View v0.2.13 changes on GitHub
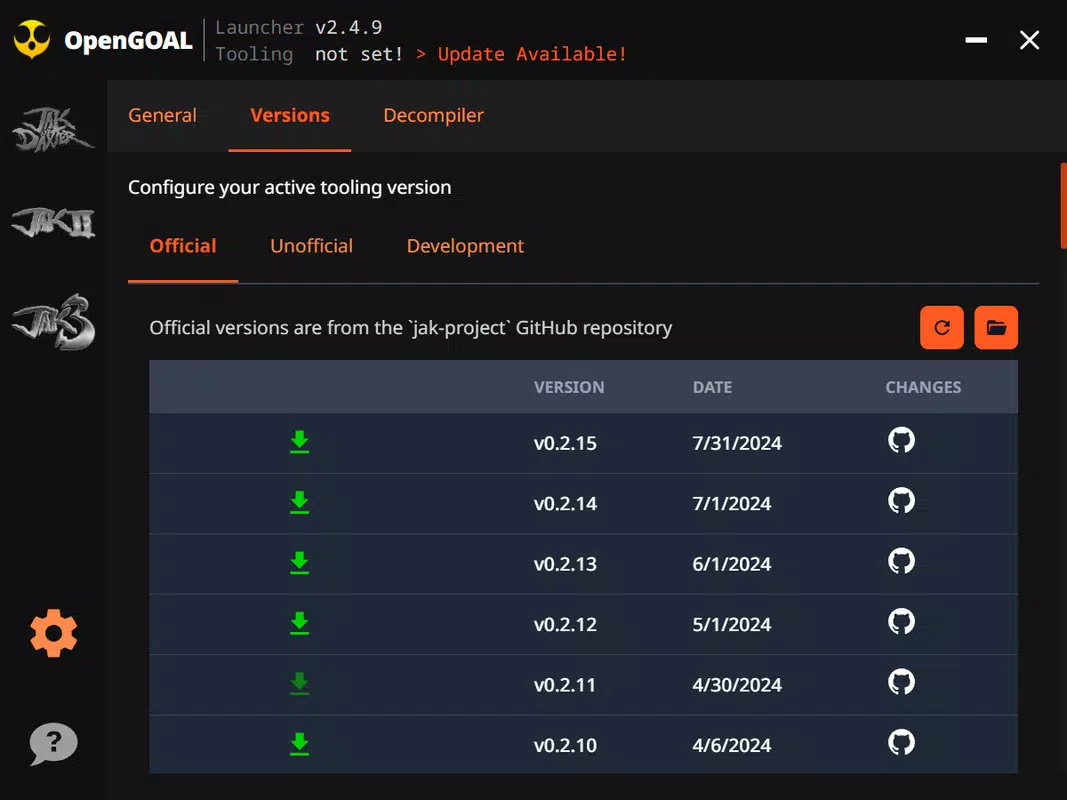Image resolution: width=1067 pixels, height=800 pixels. point(901,561)
